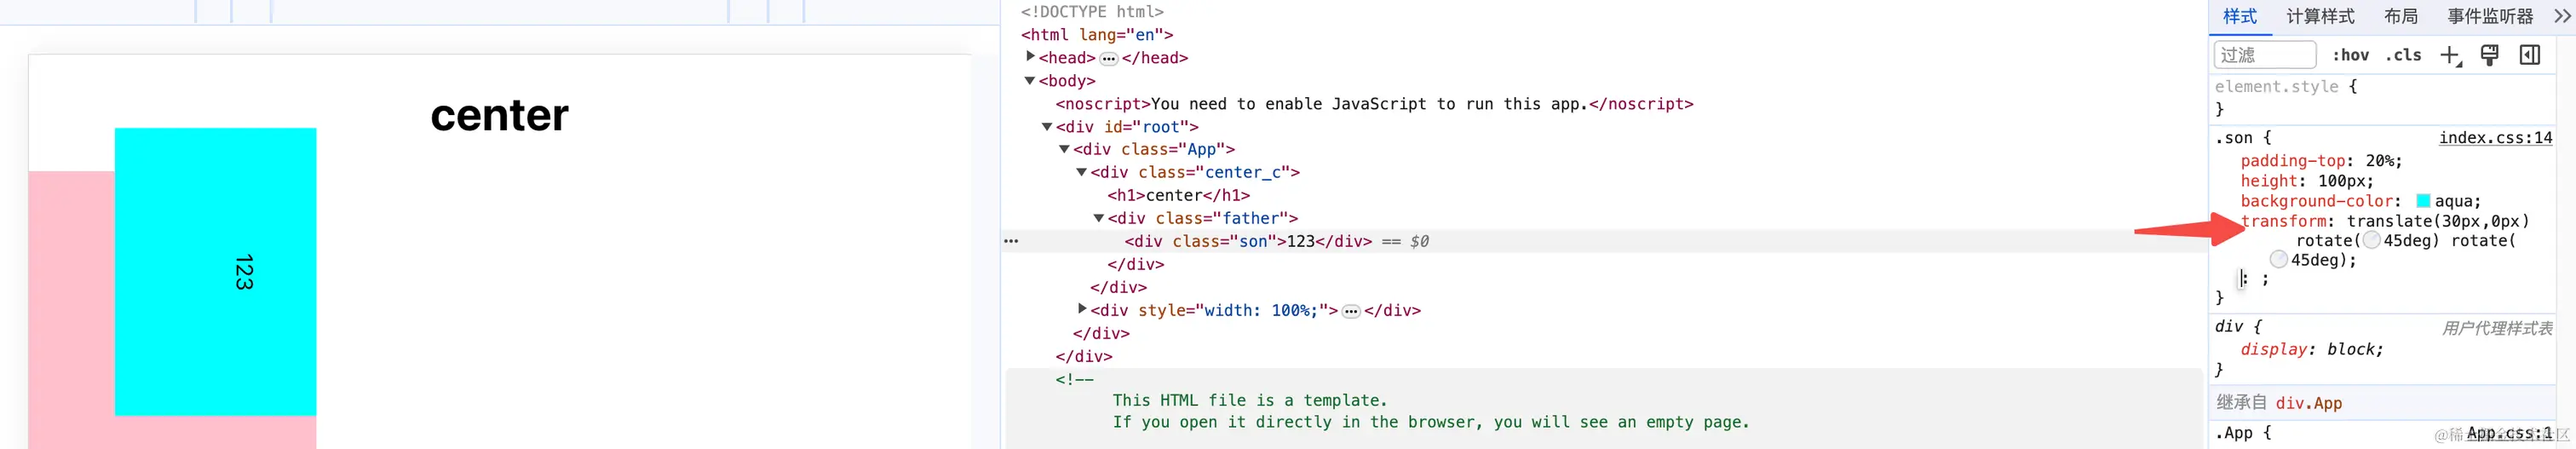Image resolution: width=2576 pixels, height=449 pixels.
Task: Click the center heading on the page
Action: [x=499, y=116]
